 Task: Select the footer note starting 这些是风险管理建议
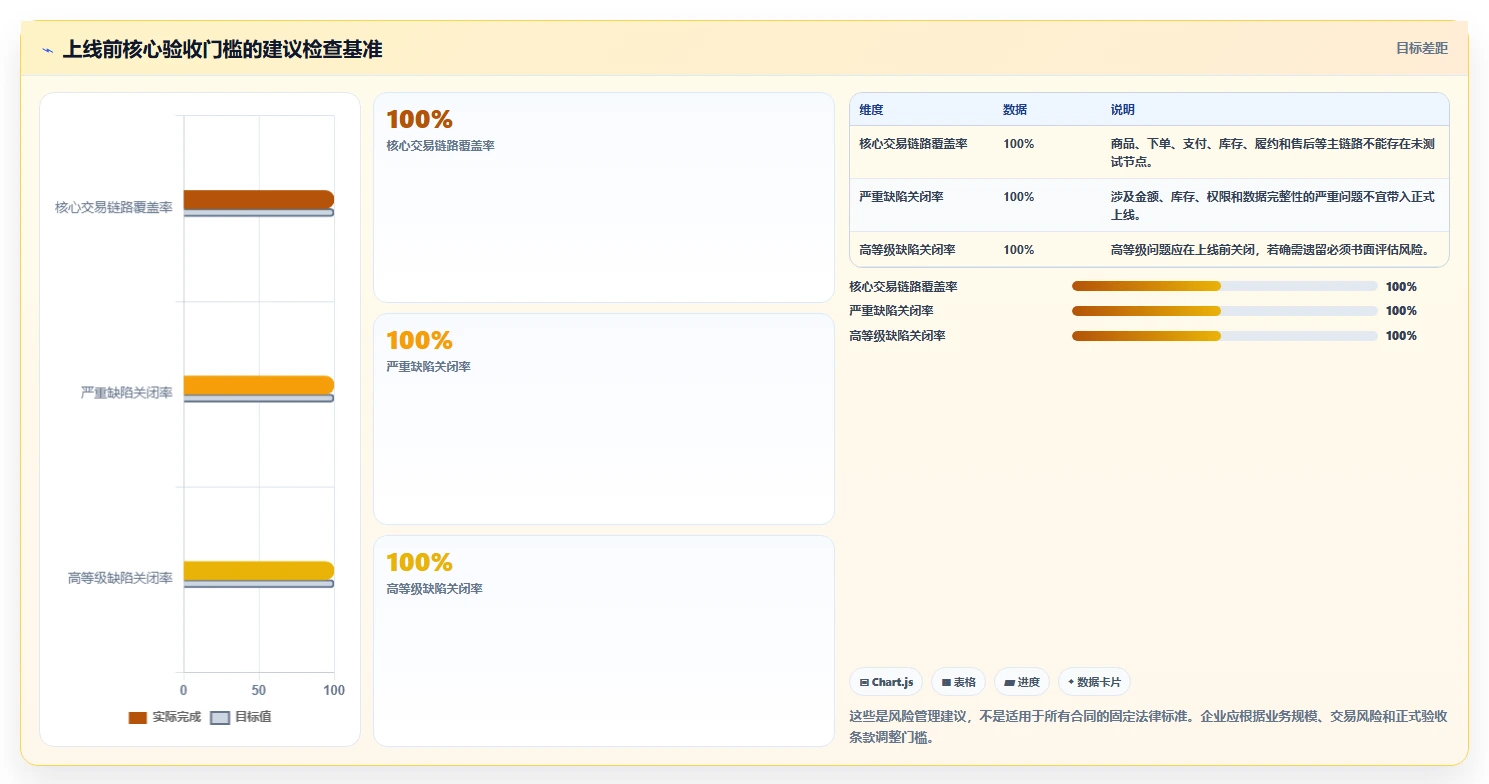coord(1148,727)
